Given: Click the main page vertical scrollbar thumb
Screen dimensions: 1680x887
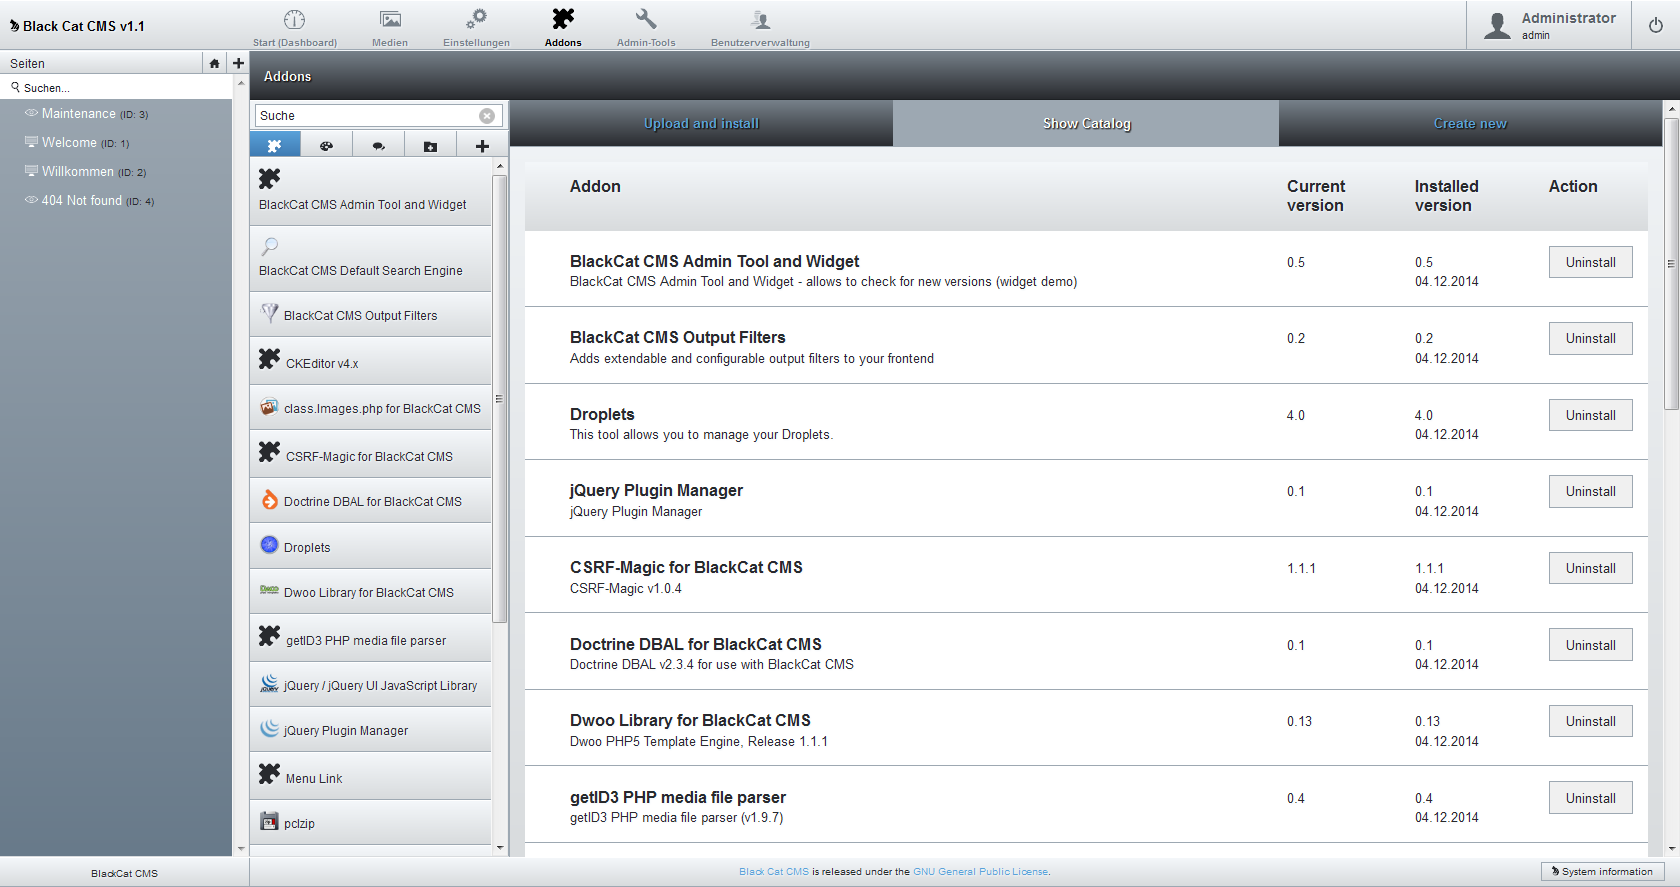Looking at the screenshot, I should (x=1671, y=264).
